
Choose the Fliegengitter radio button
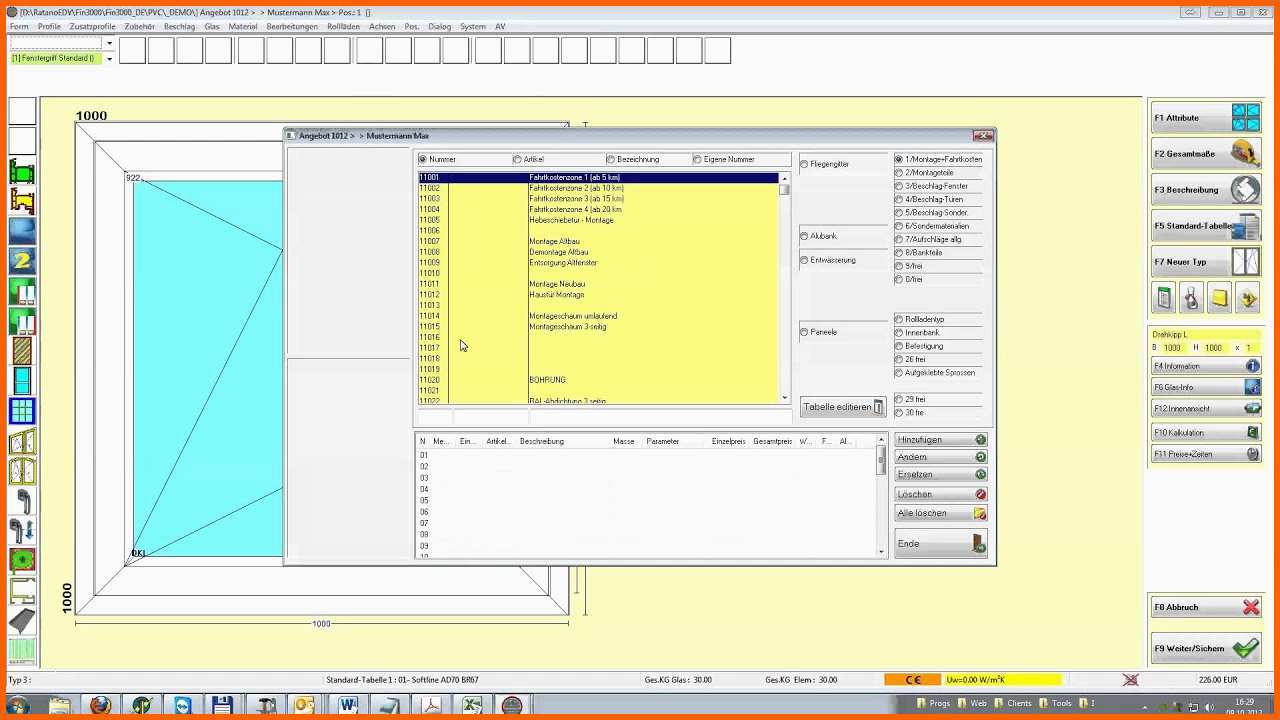pos(804,164)
